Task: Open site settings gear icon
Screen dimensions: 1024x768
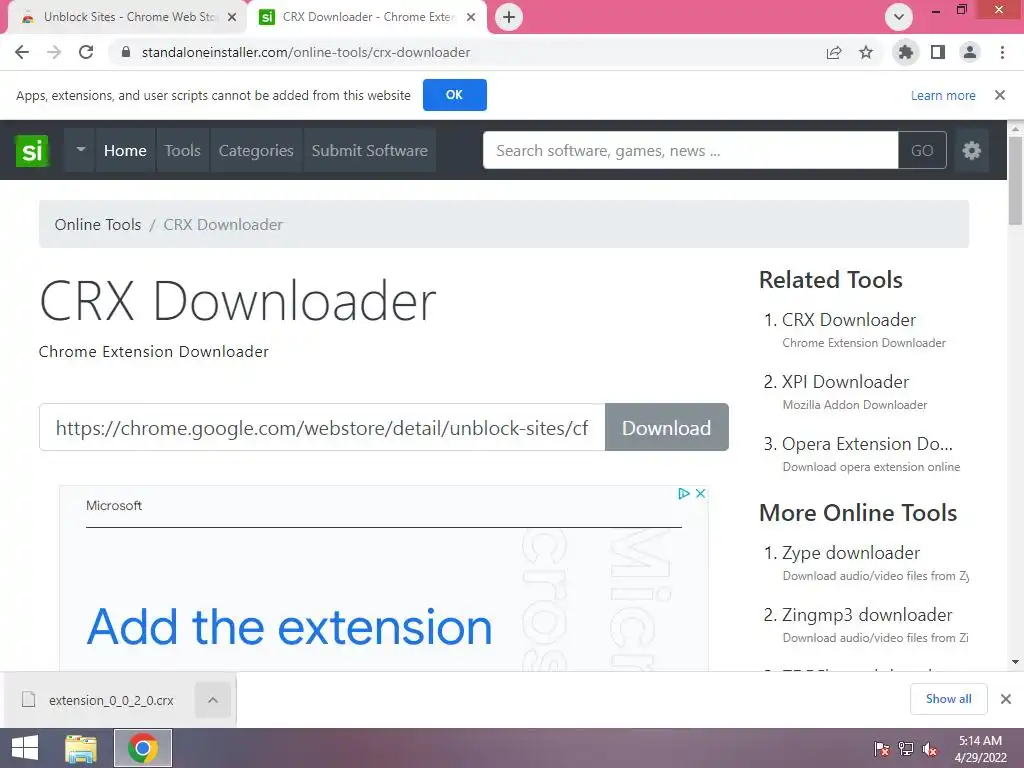Action: [972, 150]
